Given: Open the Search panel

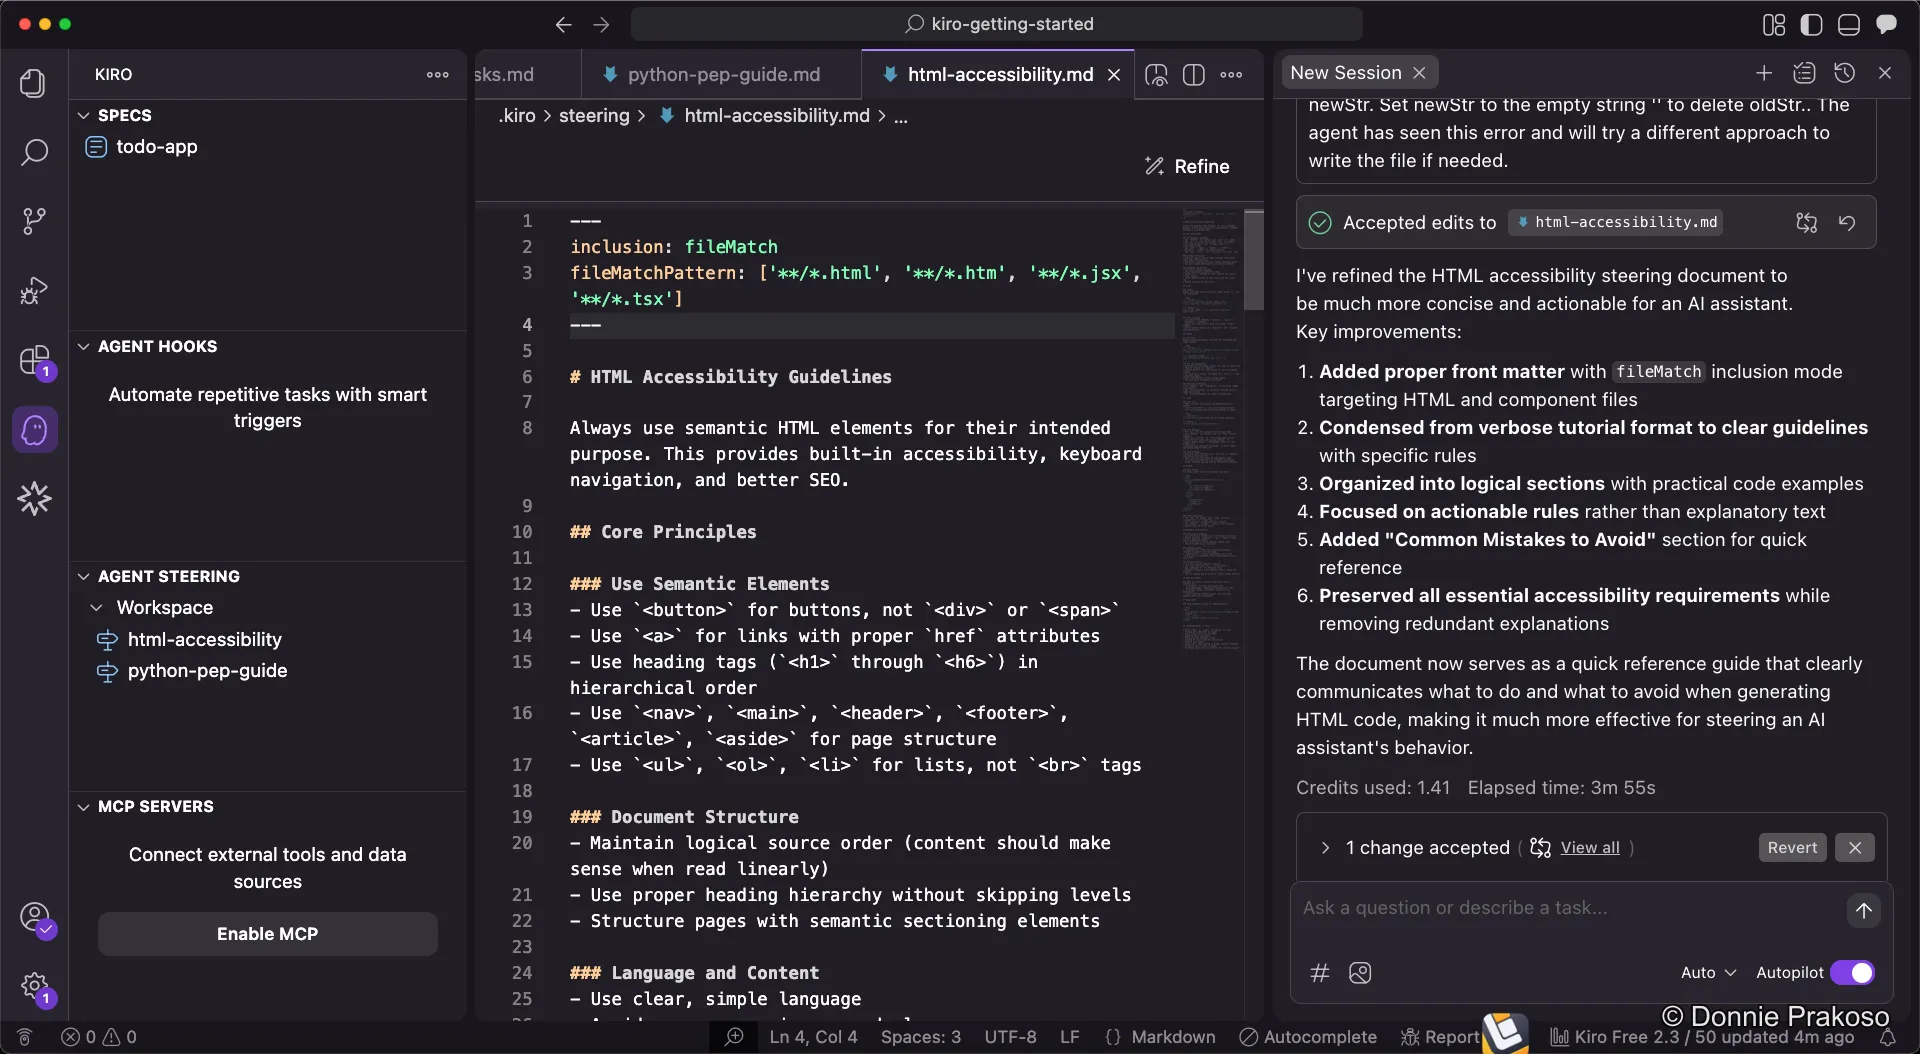Looking at the screenshot, I should [34, 152].
